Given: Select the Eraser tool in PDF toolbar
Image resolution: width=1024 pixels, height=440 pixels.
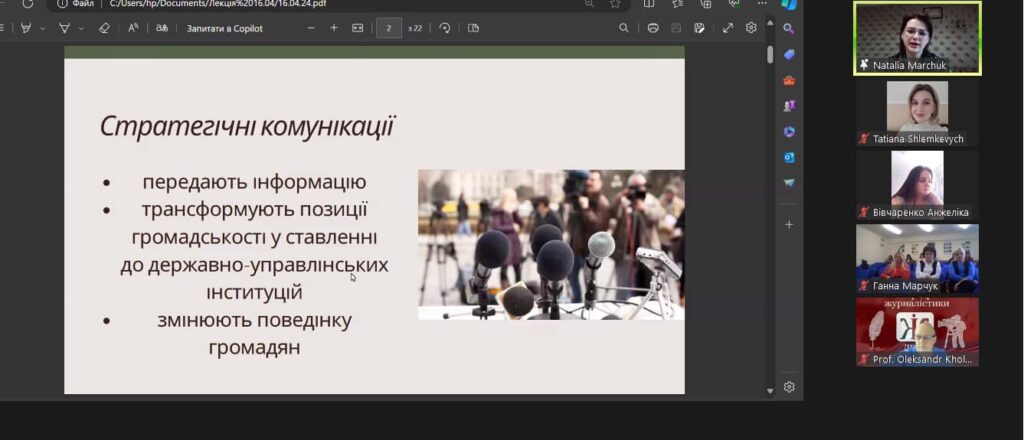Looking at the screenshot, I should pyautogui.click(x=105, y=28).
